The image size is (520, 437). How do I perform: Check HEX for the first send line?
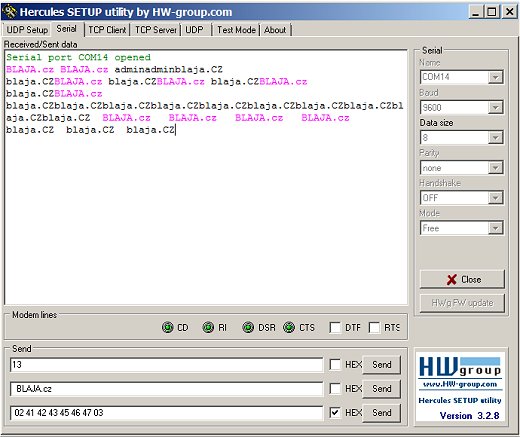point(335,364)
